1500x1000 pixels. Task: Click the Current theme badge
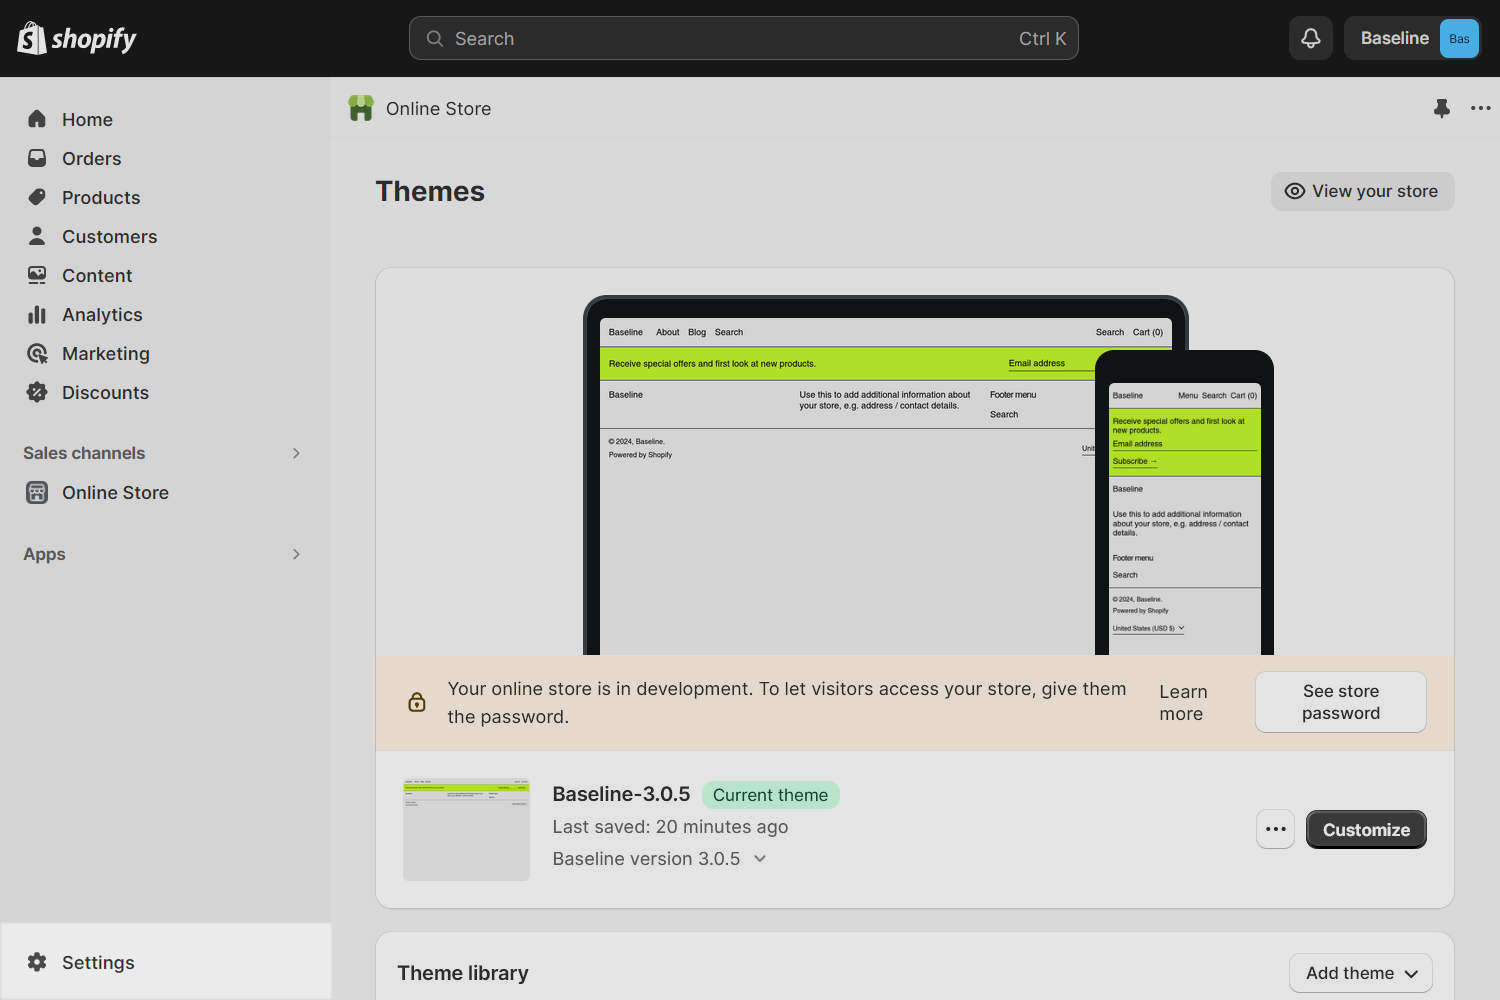click(770, 794)
